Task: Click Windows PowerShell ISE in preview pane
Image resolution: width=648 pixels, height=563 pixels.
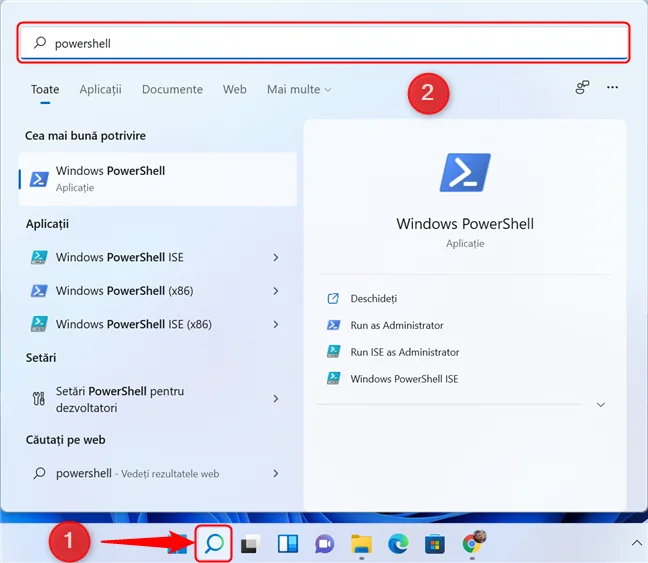Action: 404,379
